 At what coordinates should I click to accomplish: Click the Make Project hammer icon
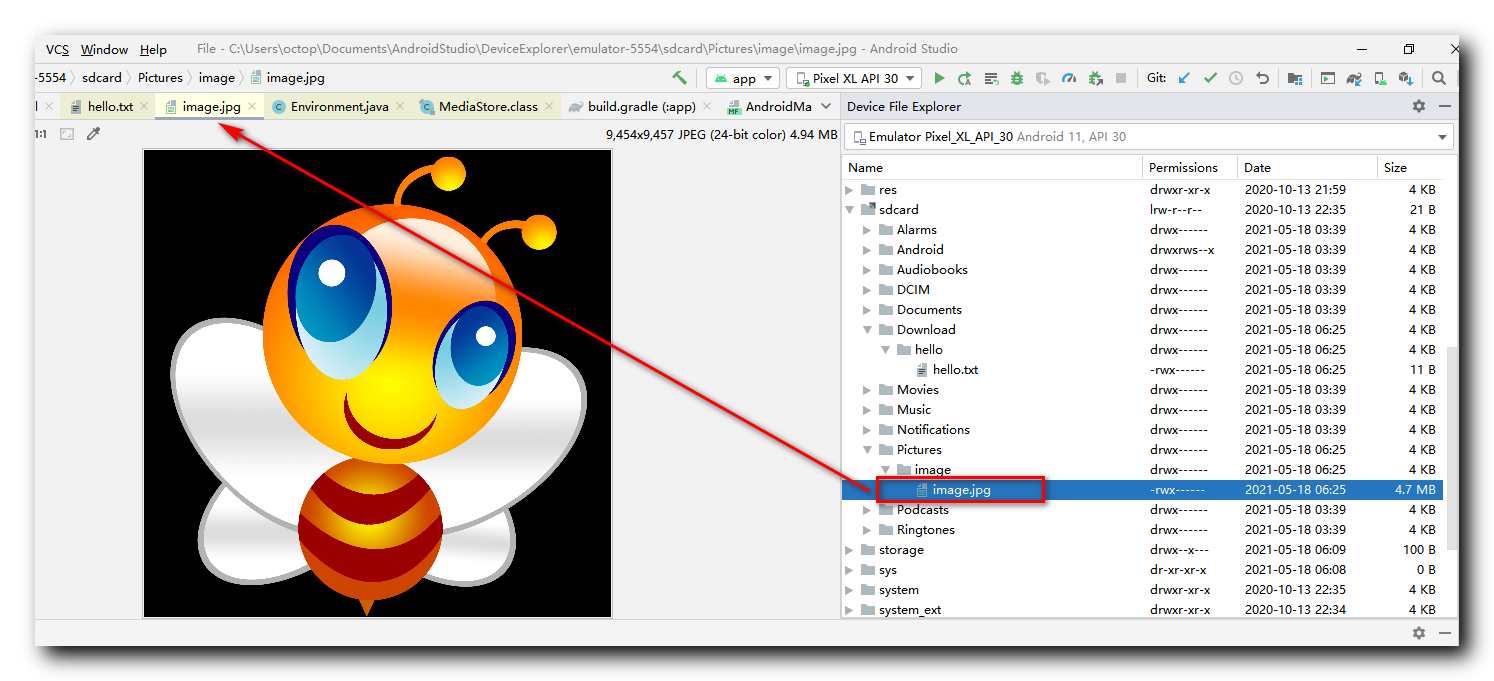pos(680,77)
